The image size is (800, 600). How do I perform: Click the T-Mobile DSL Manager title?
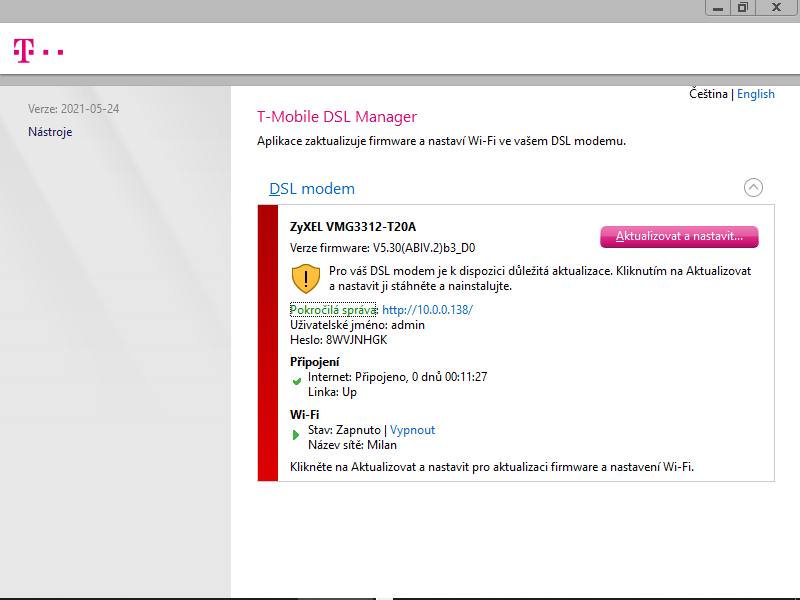[x=337, y=116]
